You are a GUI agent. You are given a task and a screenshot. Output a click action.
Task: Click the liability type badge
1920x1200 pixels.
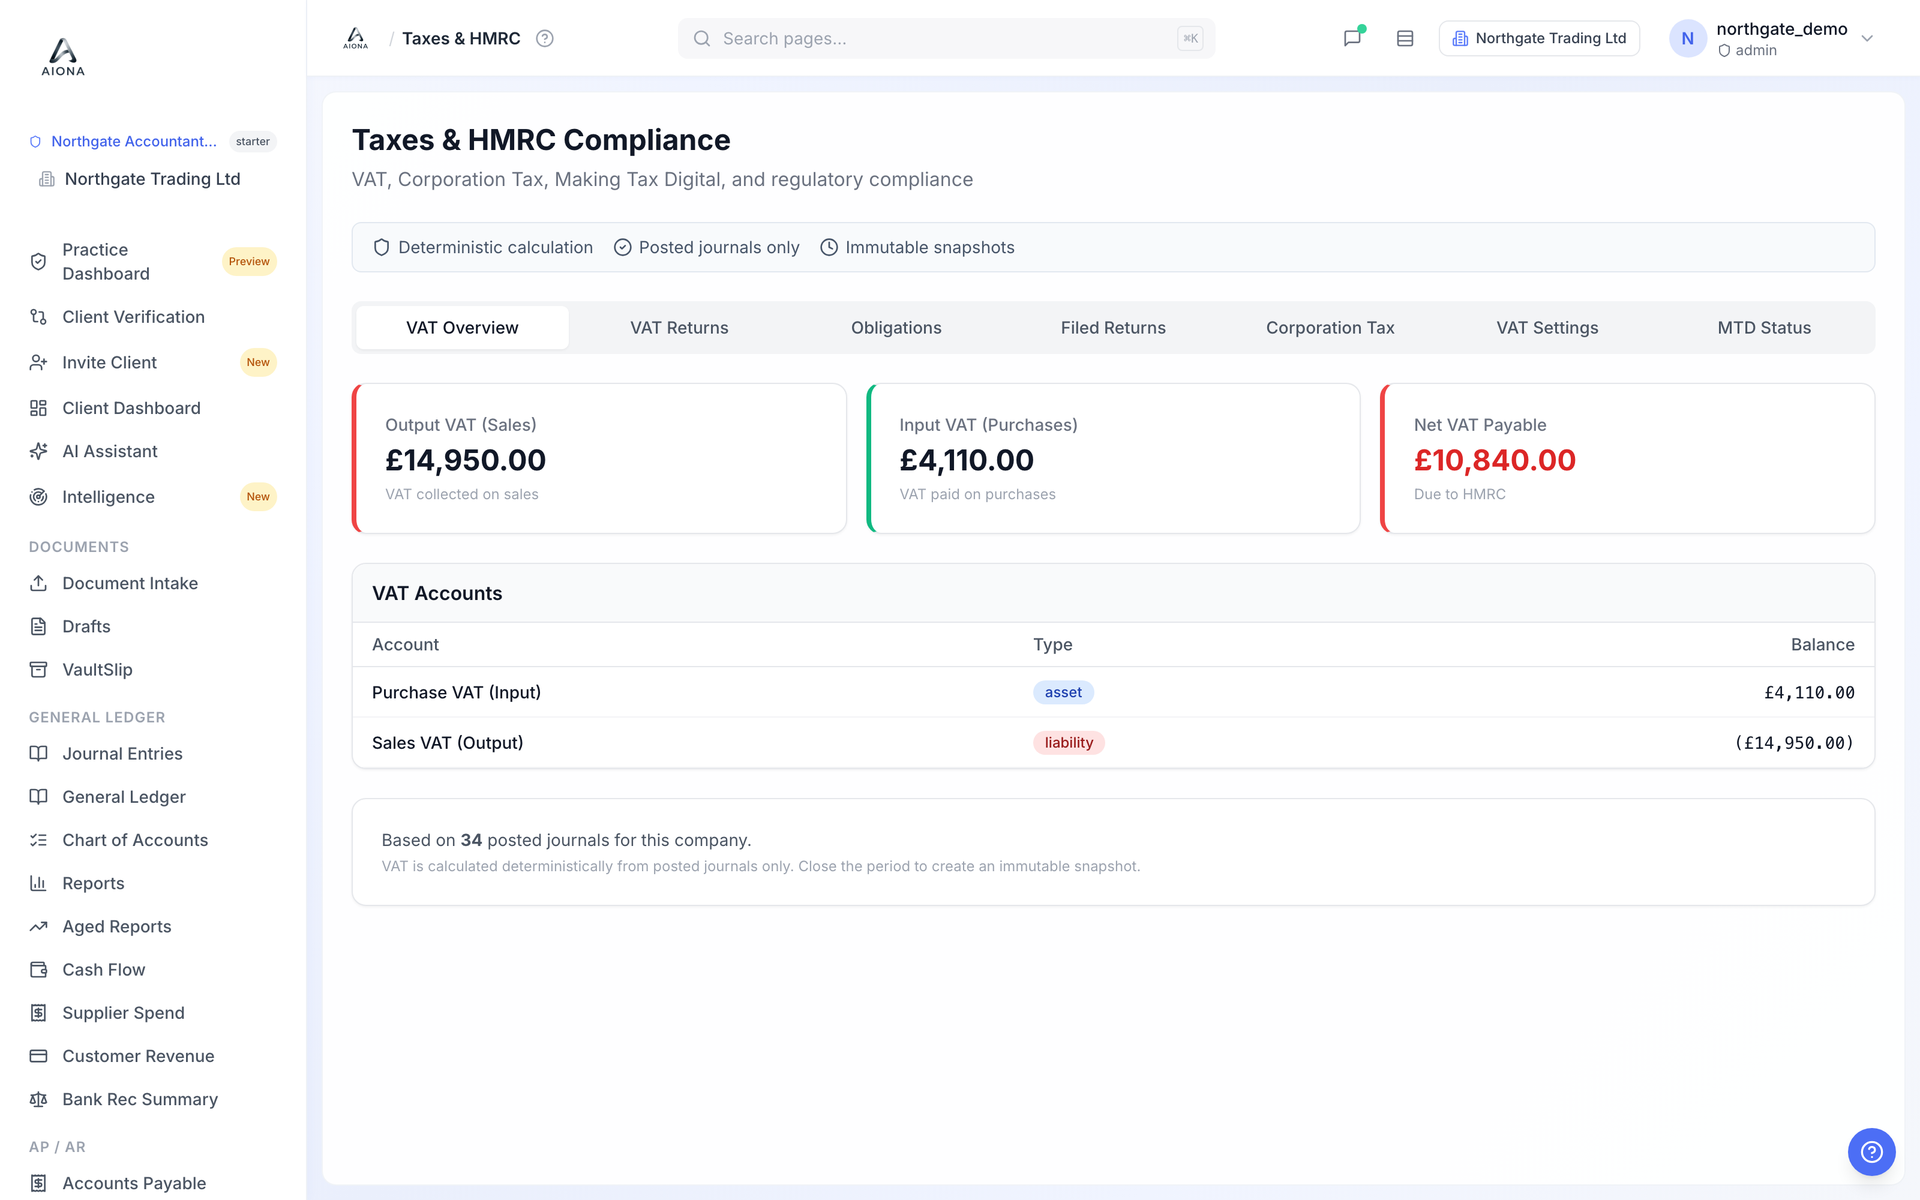(x=1068, y=743)
